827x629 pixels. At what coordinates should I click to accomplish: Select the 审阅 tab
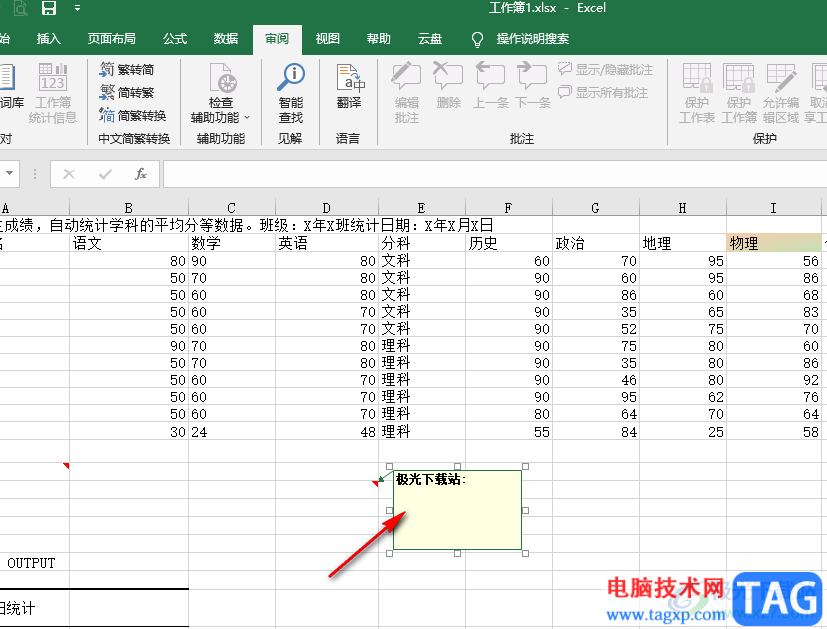point(277,39)
